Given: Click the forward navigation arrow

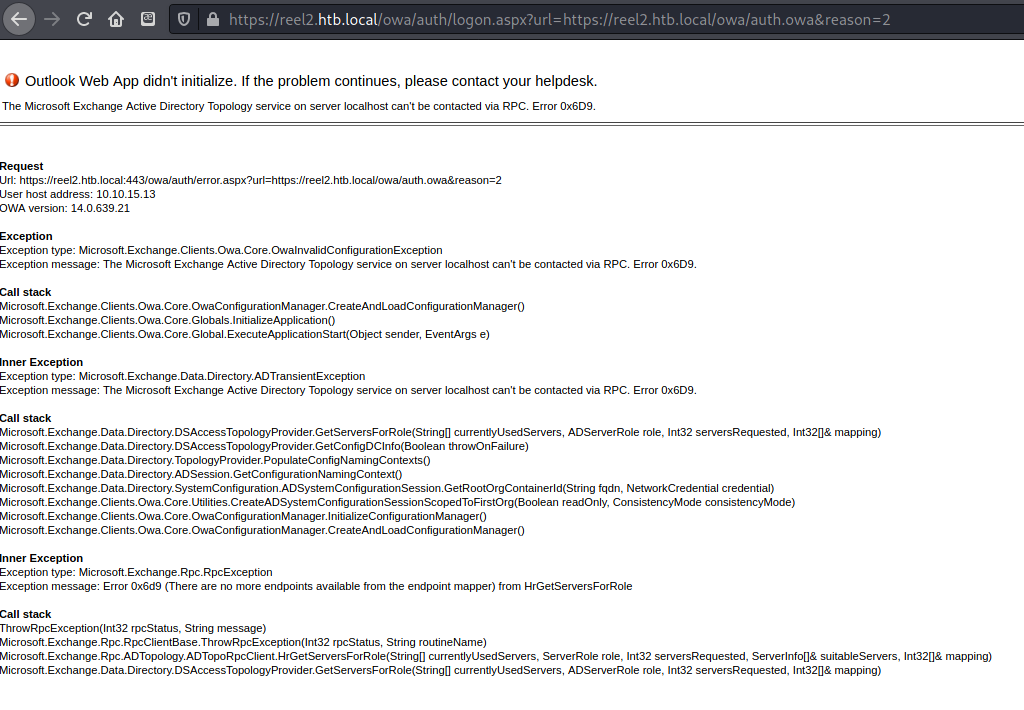Looking at the screenshot, I should [53, 19].
